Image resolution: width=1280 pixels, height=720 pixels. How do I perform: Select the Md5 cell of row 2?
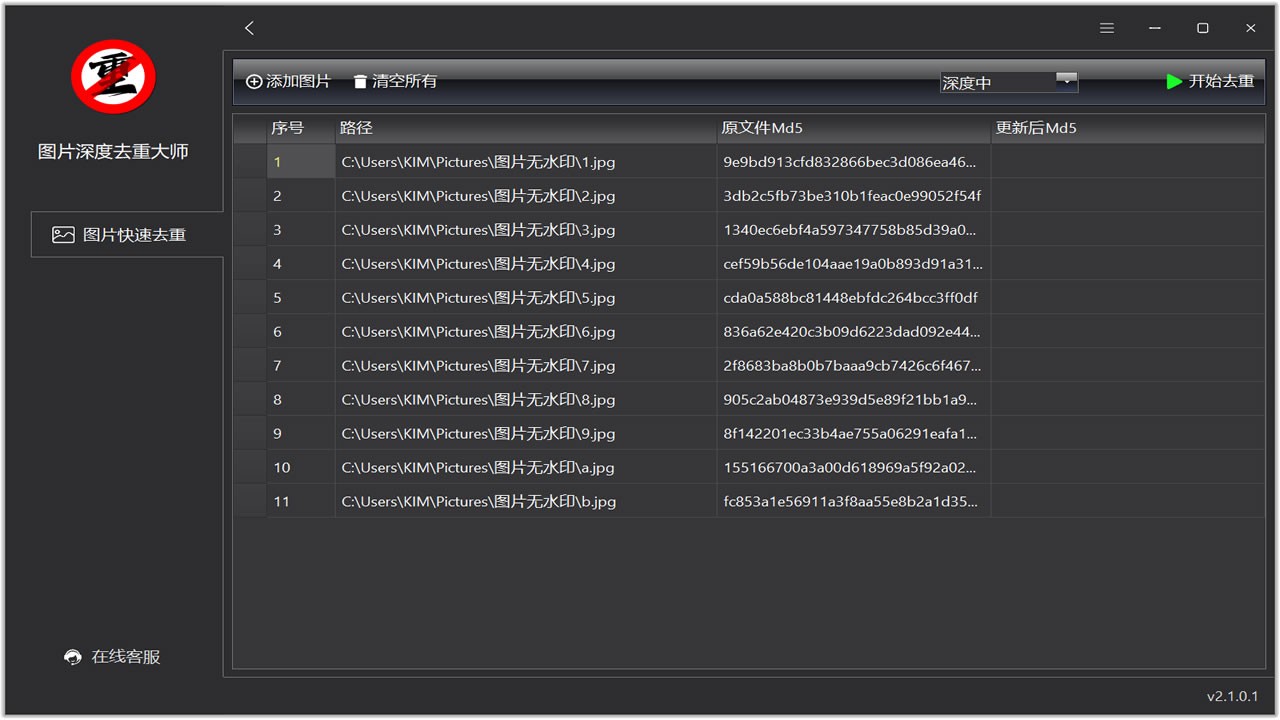pyautogui.click(x=852, y=196)
